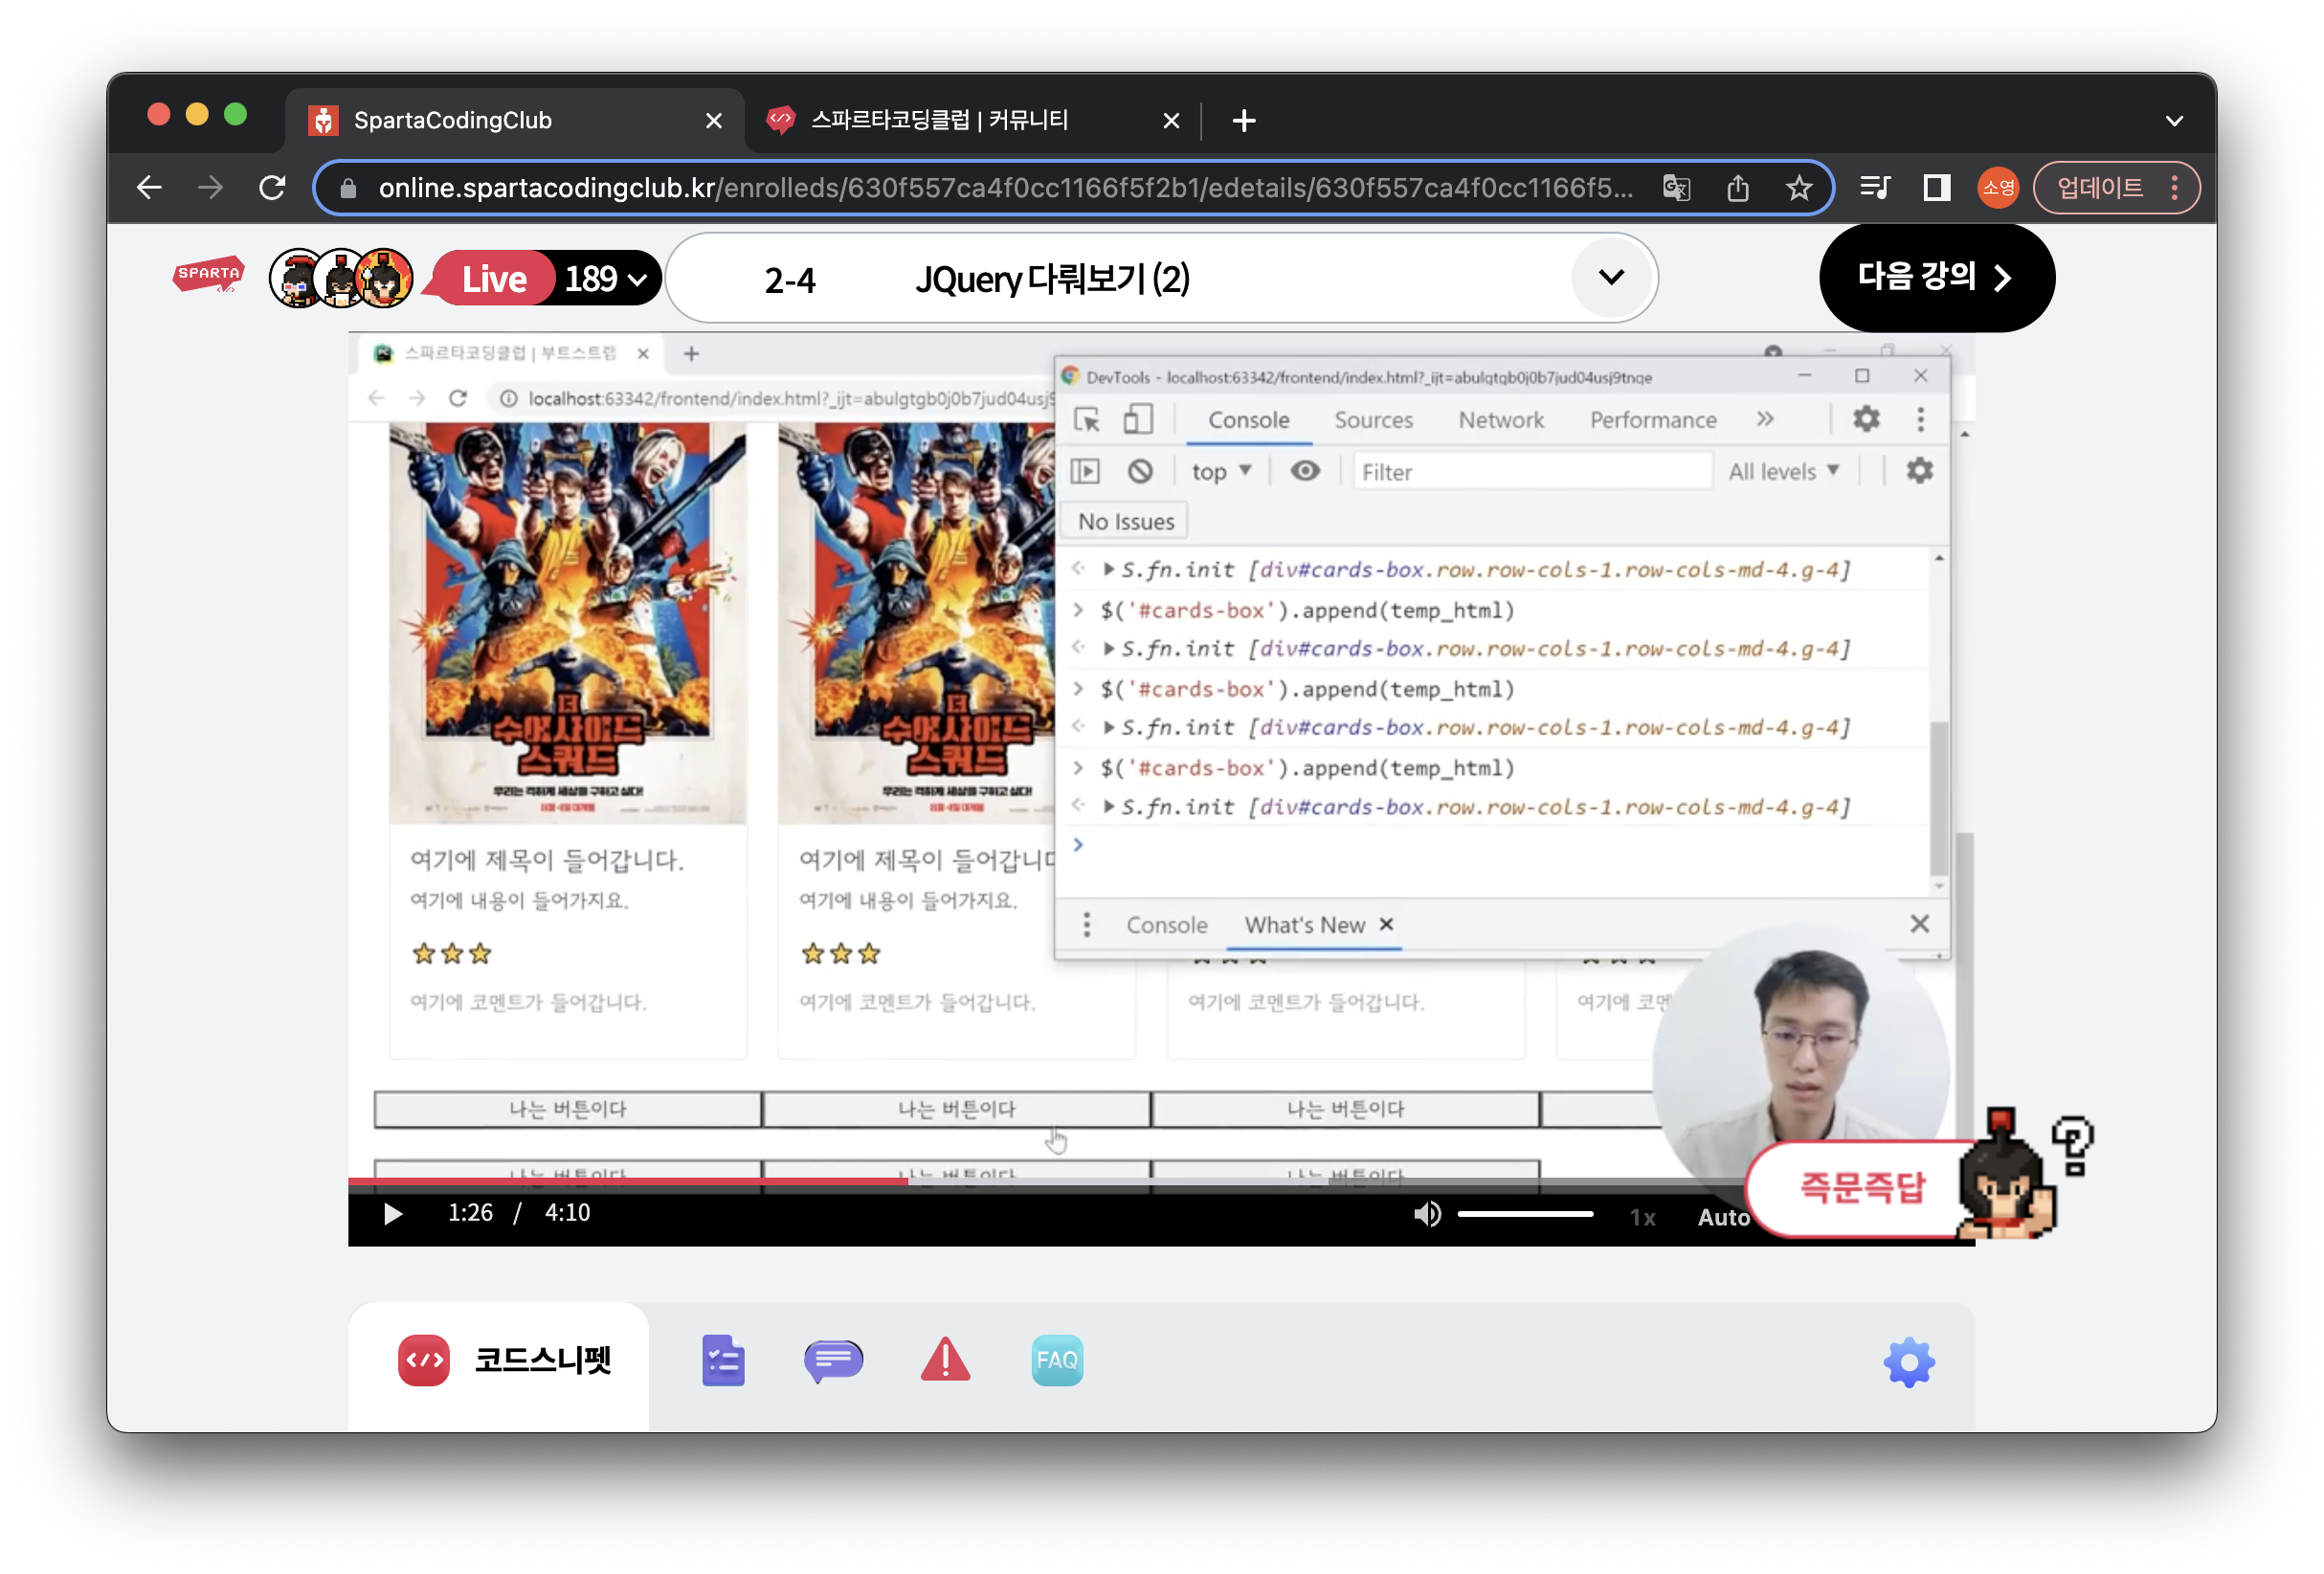Toggle the live expression eye icon
The height and width of the screenshot is (1574, 2324).
pos(1305,470)
